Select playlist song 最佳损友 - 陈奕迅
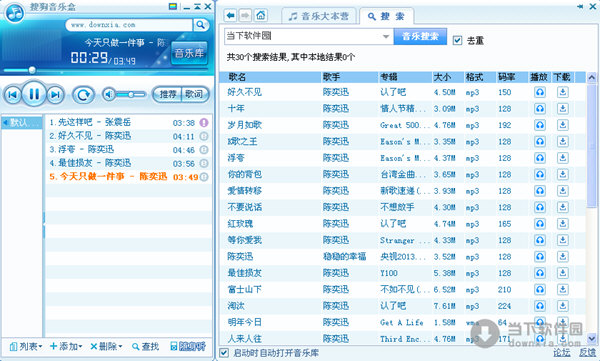Screen dimensions: 600x361 [x=128, y=163]
